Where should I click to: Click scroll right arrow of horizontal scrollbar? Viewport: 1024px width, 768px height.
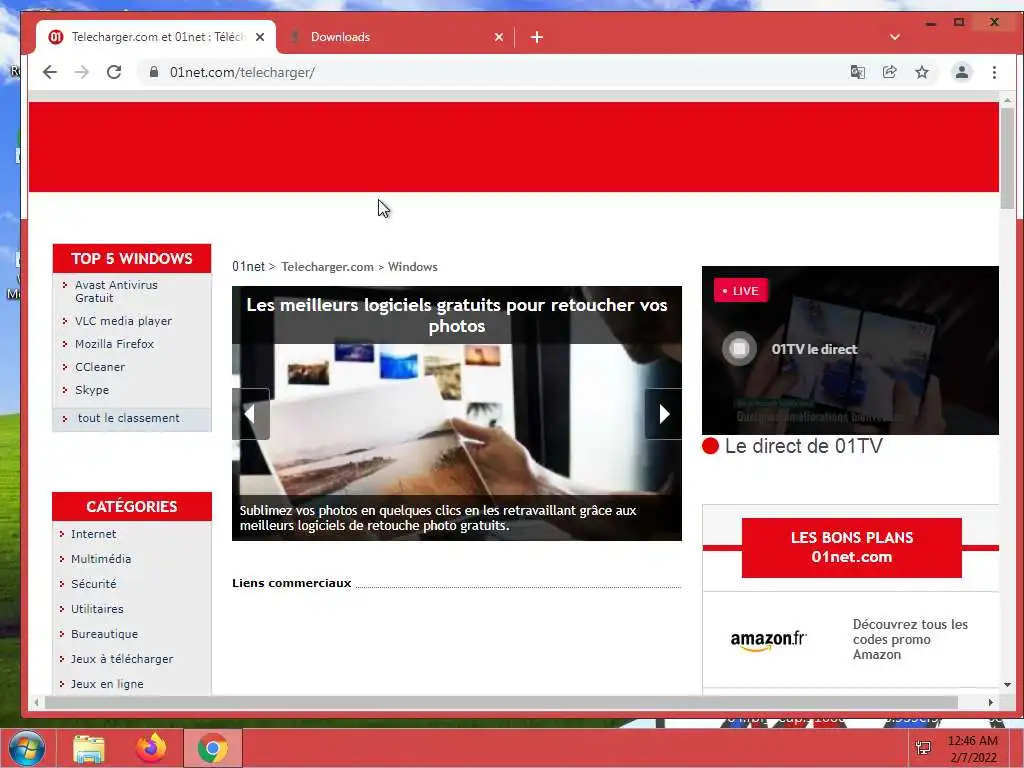[x=991, y=703]
